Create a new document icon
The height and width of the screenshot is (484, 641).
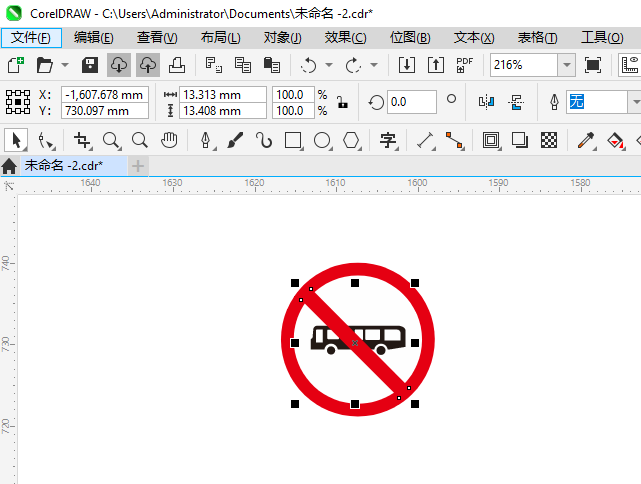pos(16,65)
